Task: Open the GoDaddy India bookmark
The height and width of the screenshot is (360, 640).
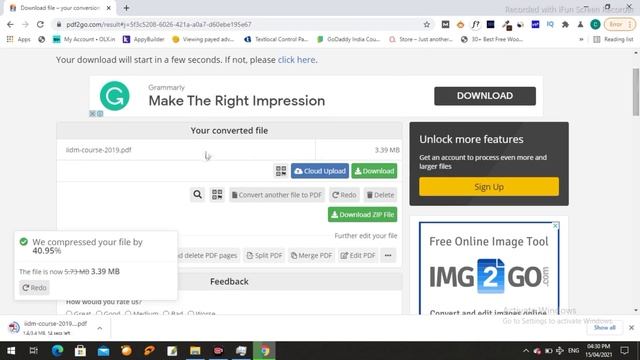Action: click(349, 40)
